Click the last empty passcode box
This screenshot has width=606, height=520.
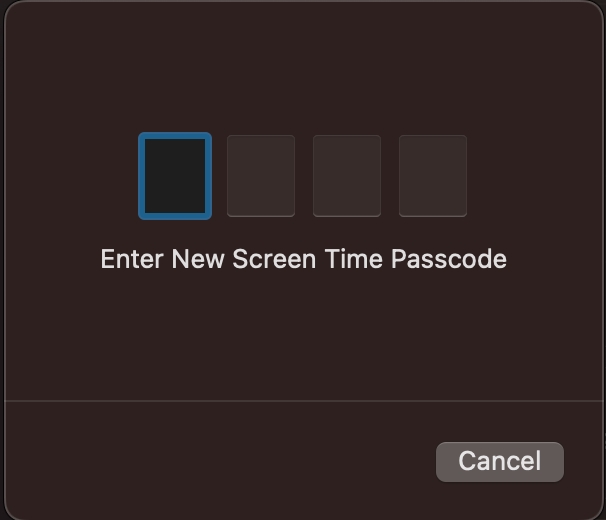[x=433, y=176]
